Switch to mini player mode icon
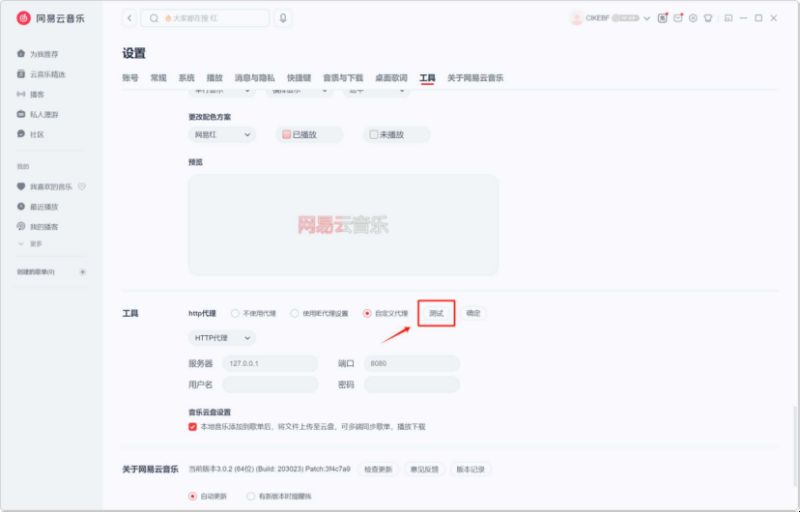 coord(729,18)
